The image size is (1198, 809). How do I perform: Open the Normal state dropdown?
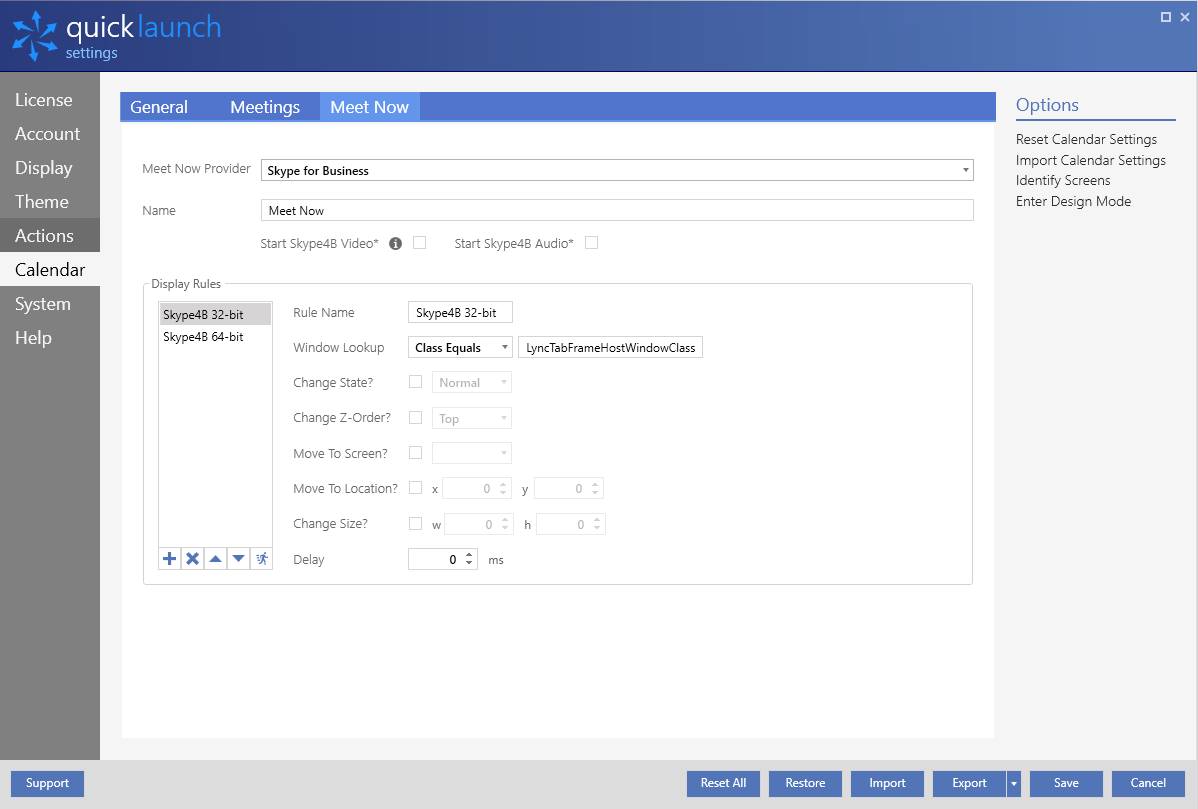pyautogui.click(x=471, y=383)
